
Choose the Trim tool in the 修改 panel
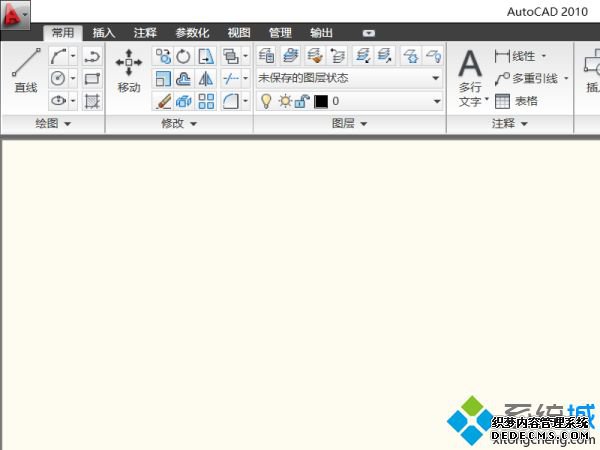tap(231, 79)
